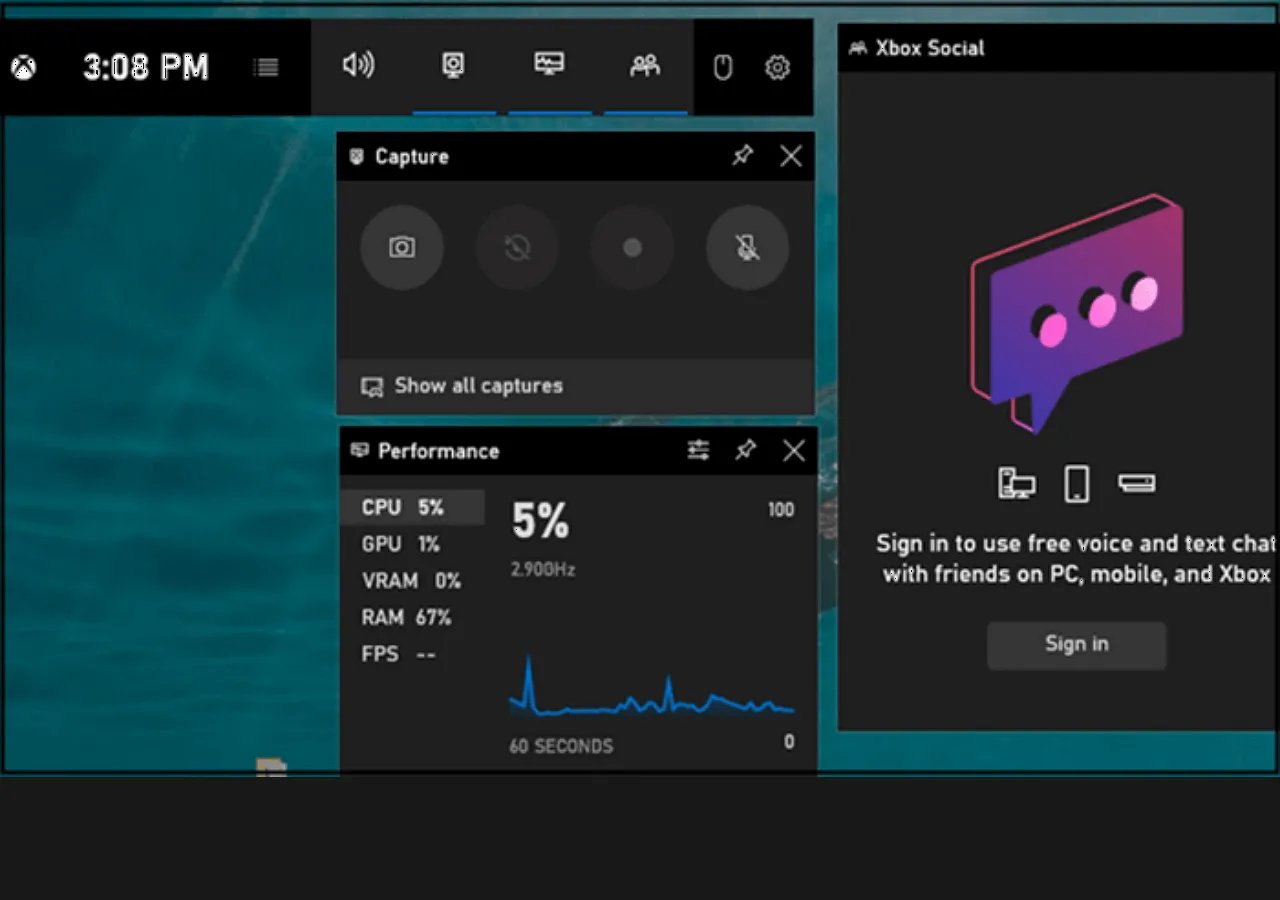Click Show all captures
The height and width of the screenshot is (900, 1280).
click(x=477, y=386)
